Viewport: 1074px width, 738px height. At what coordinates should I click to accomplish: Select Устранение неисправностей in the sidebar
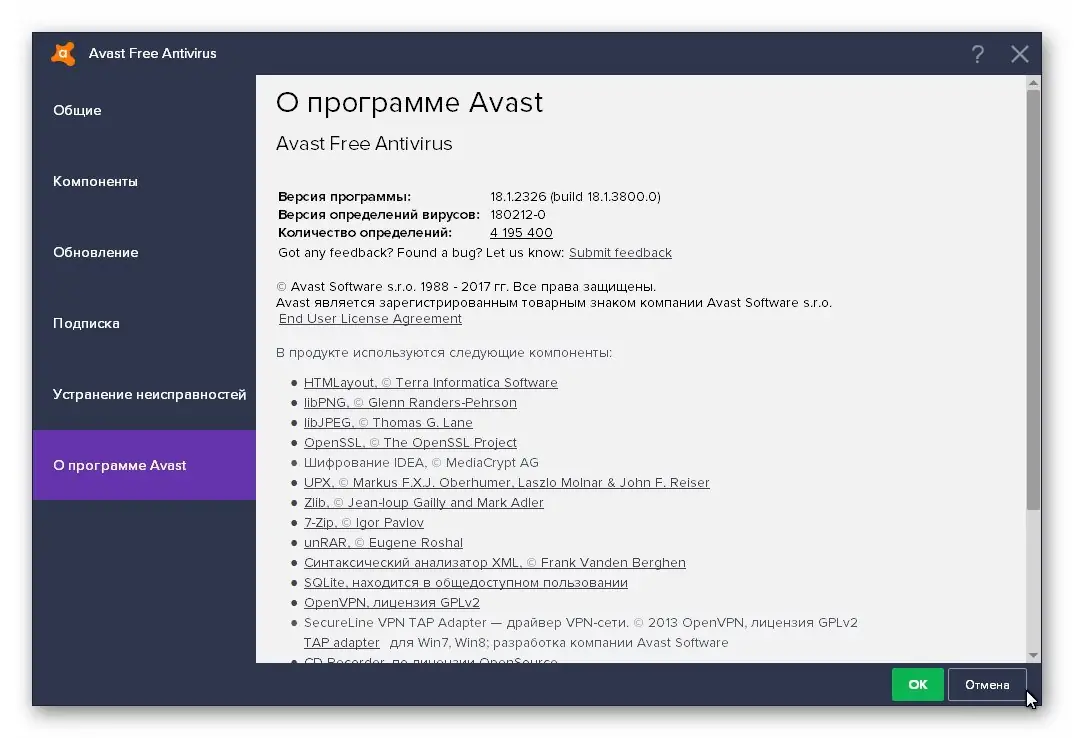[149, 394]
